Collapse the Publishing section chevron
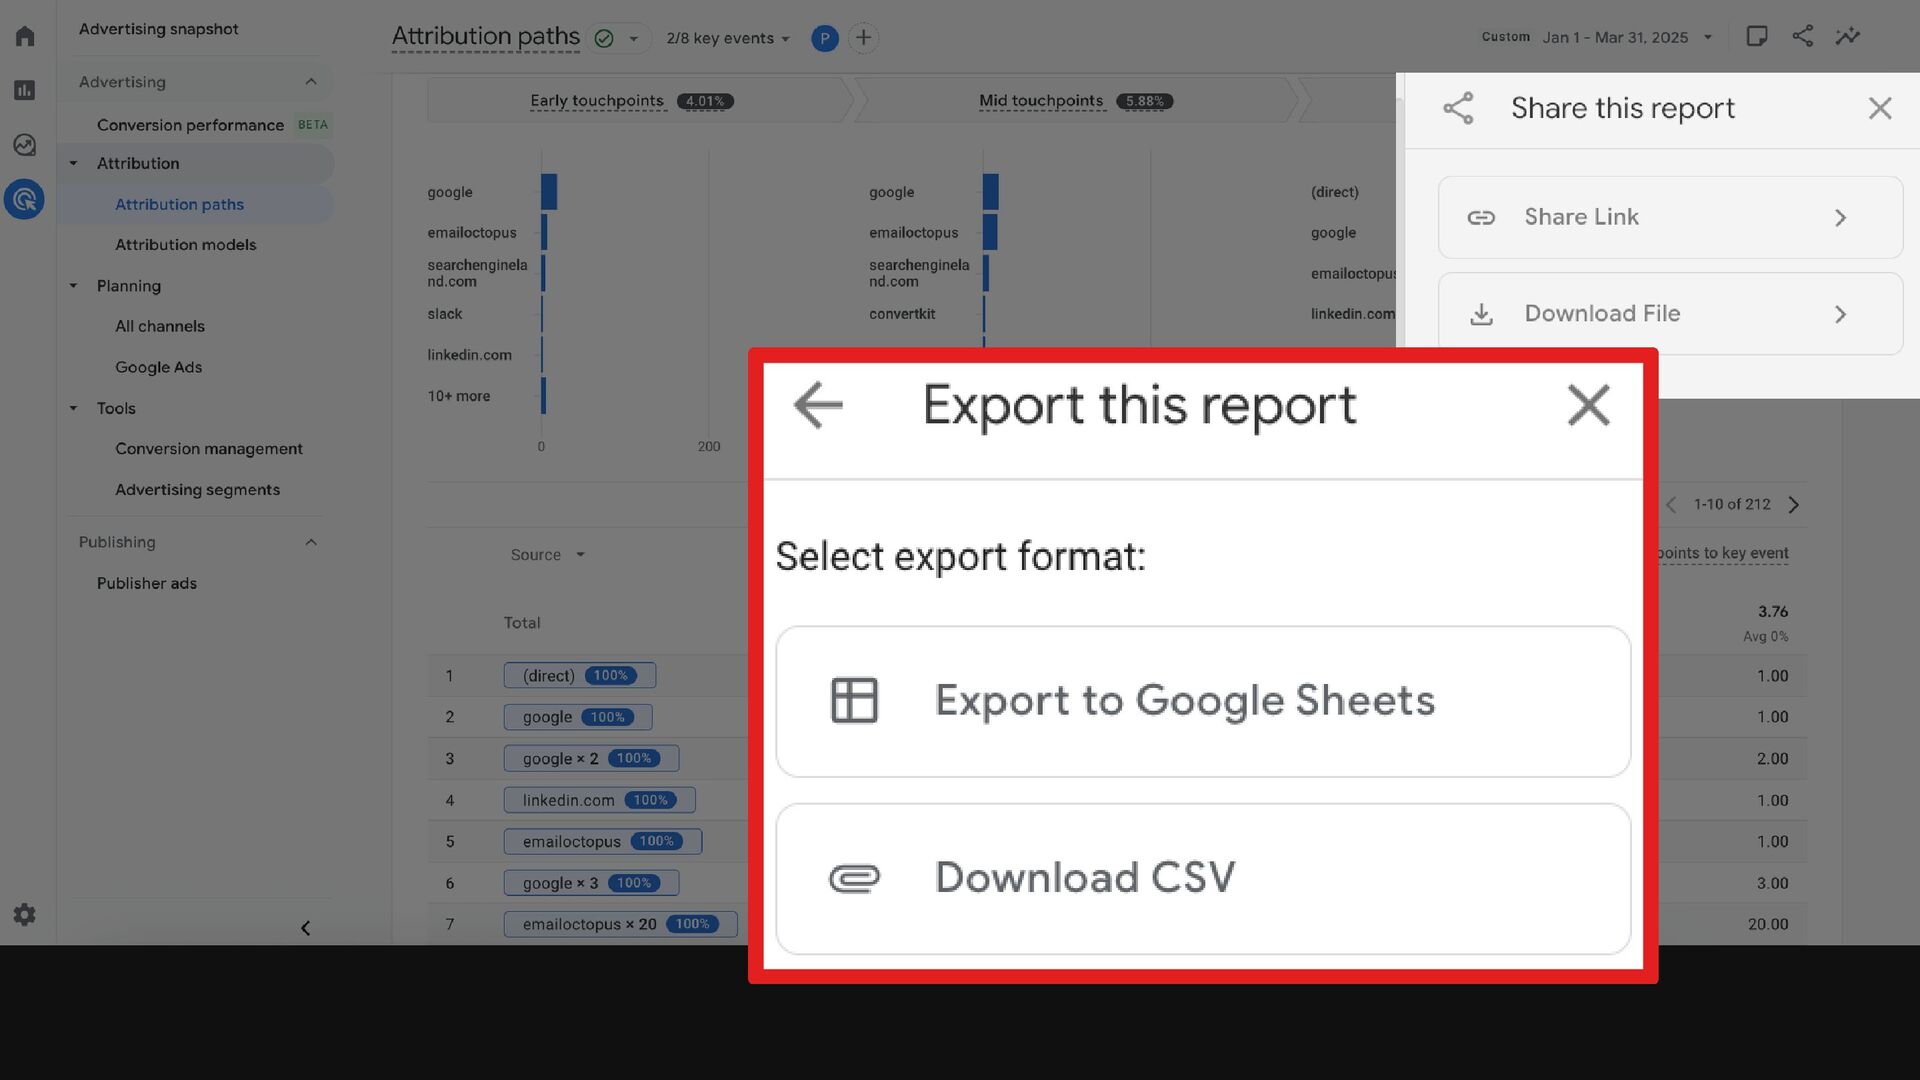 pyautogui.click(x=311, y=542)
